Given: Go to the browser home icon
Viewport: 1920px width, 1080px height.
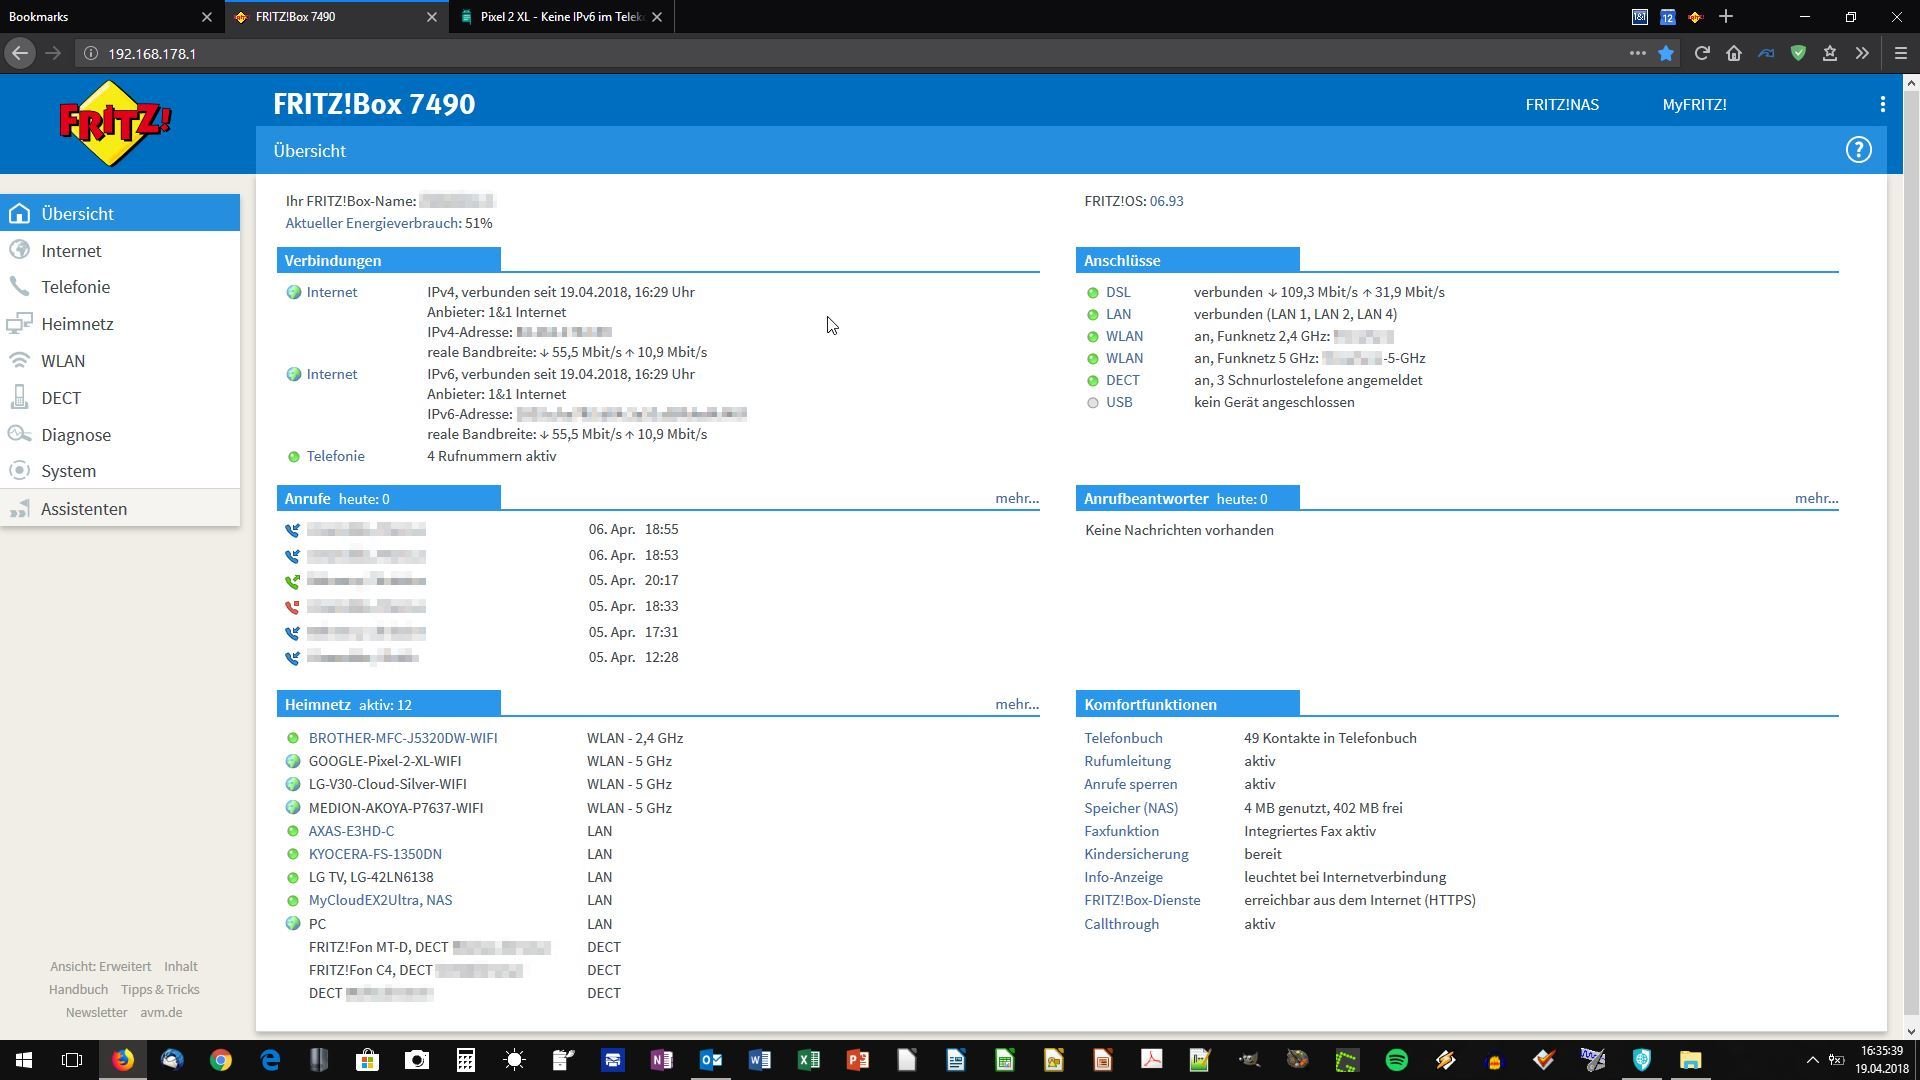Looking at the screenshot, I should [x=1734, y=54].
